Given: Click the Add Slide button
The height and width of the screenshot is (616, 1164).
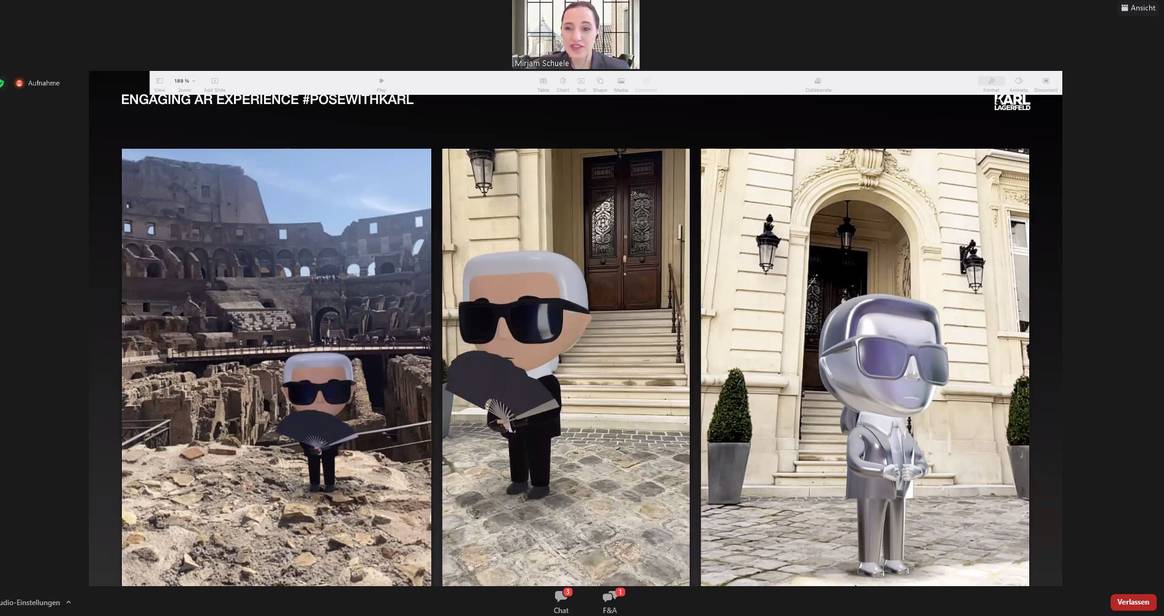Looking at the screenshot, I should coord(215,83).
